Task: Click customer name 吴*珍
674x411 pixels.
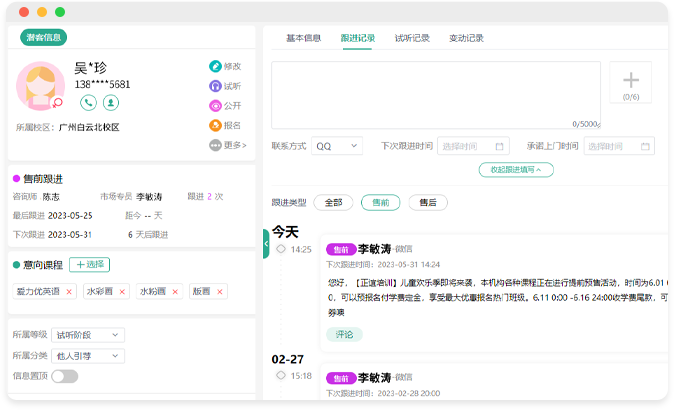Action: point(91,68)
